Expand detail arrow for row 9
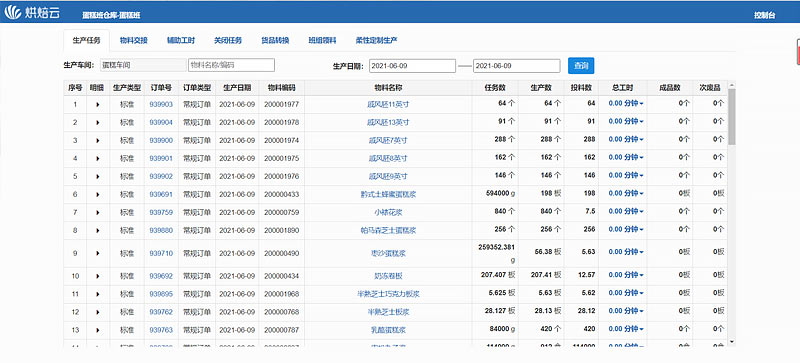800x363 pixels. [x=97, y=253]
